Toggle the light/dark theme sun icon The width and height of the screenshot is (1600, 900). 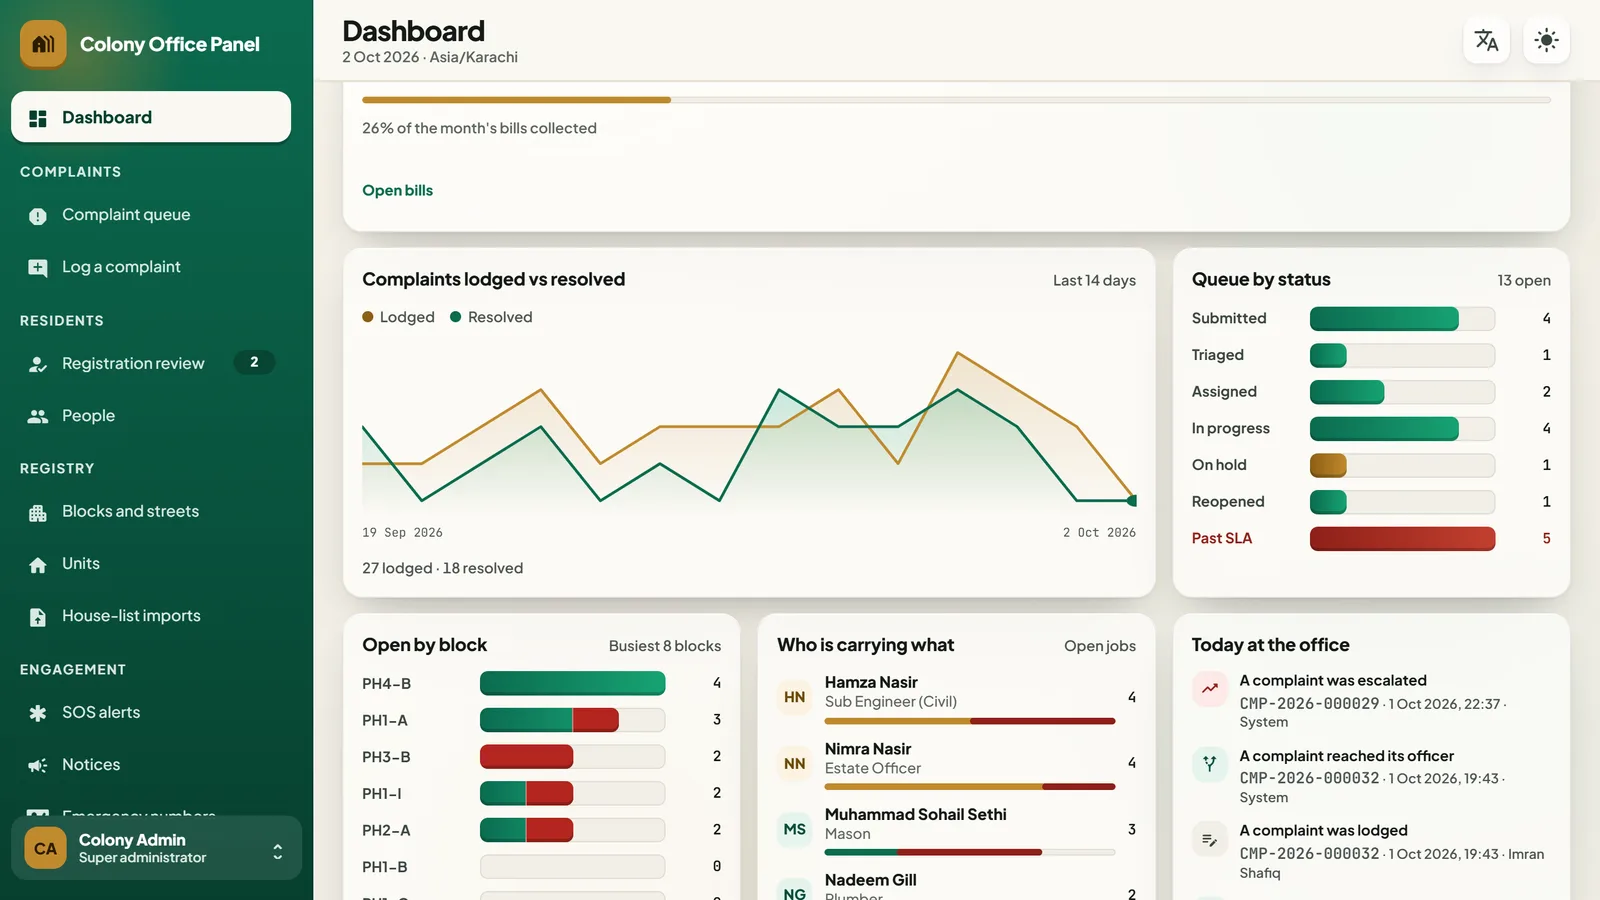pos(1546,40)
